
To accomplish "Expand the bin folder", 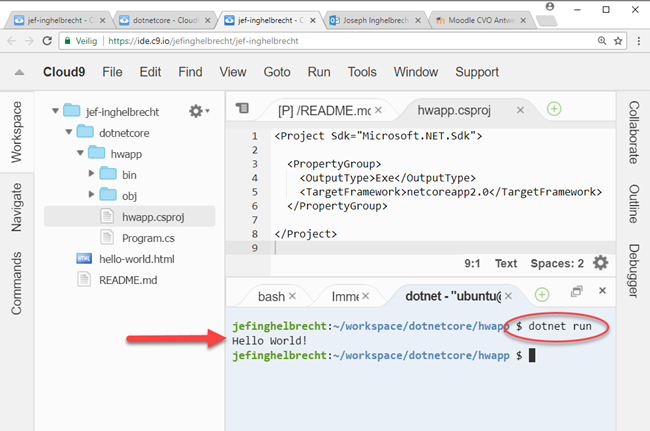I will tap(92, 174).
